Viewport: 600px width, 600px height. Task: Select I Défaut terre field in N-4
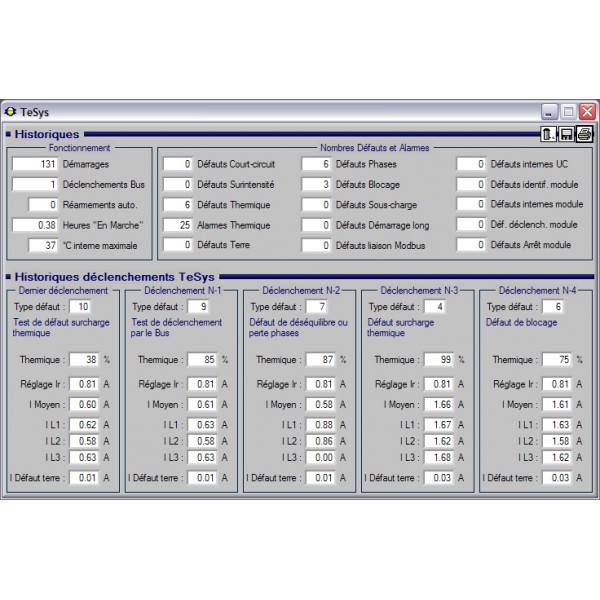click(557, 478)
